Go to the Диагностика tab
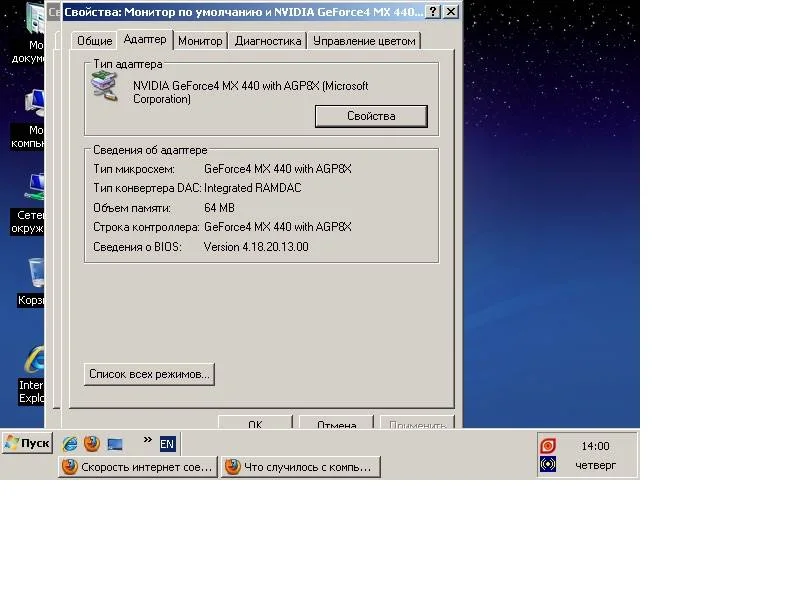Screen dimensions: 800x600 (x=268, y=41)
